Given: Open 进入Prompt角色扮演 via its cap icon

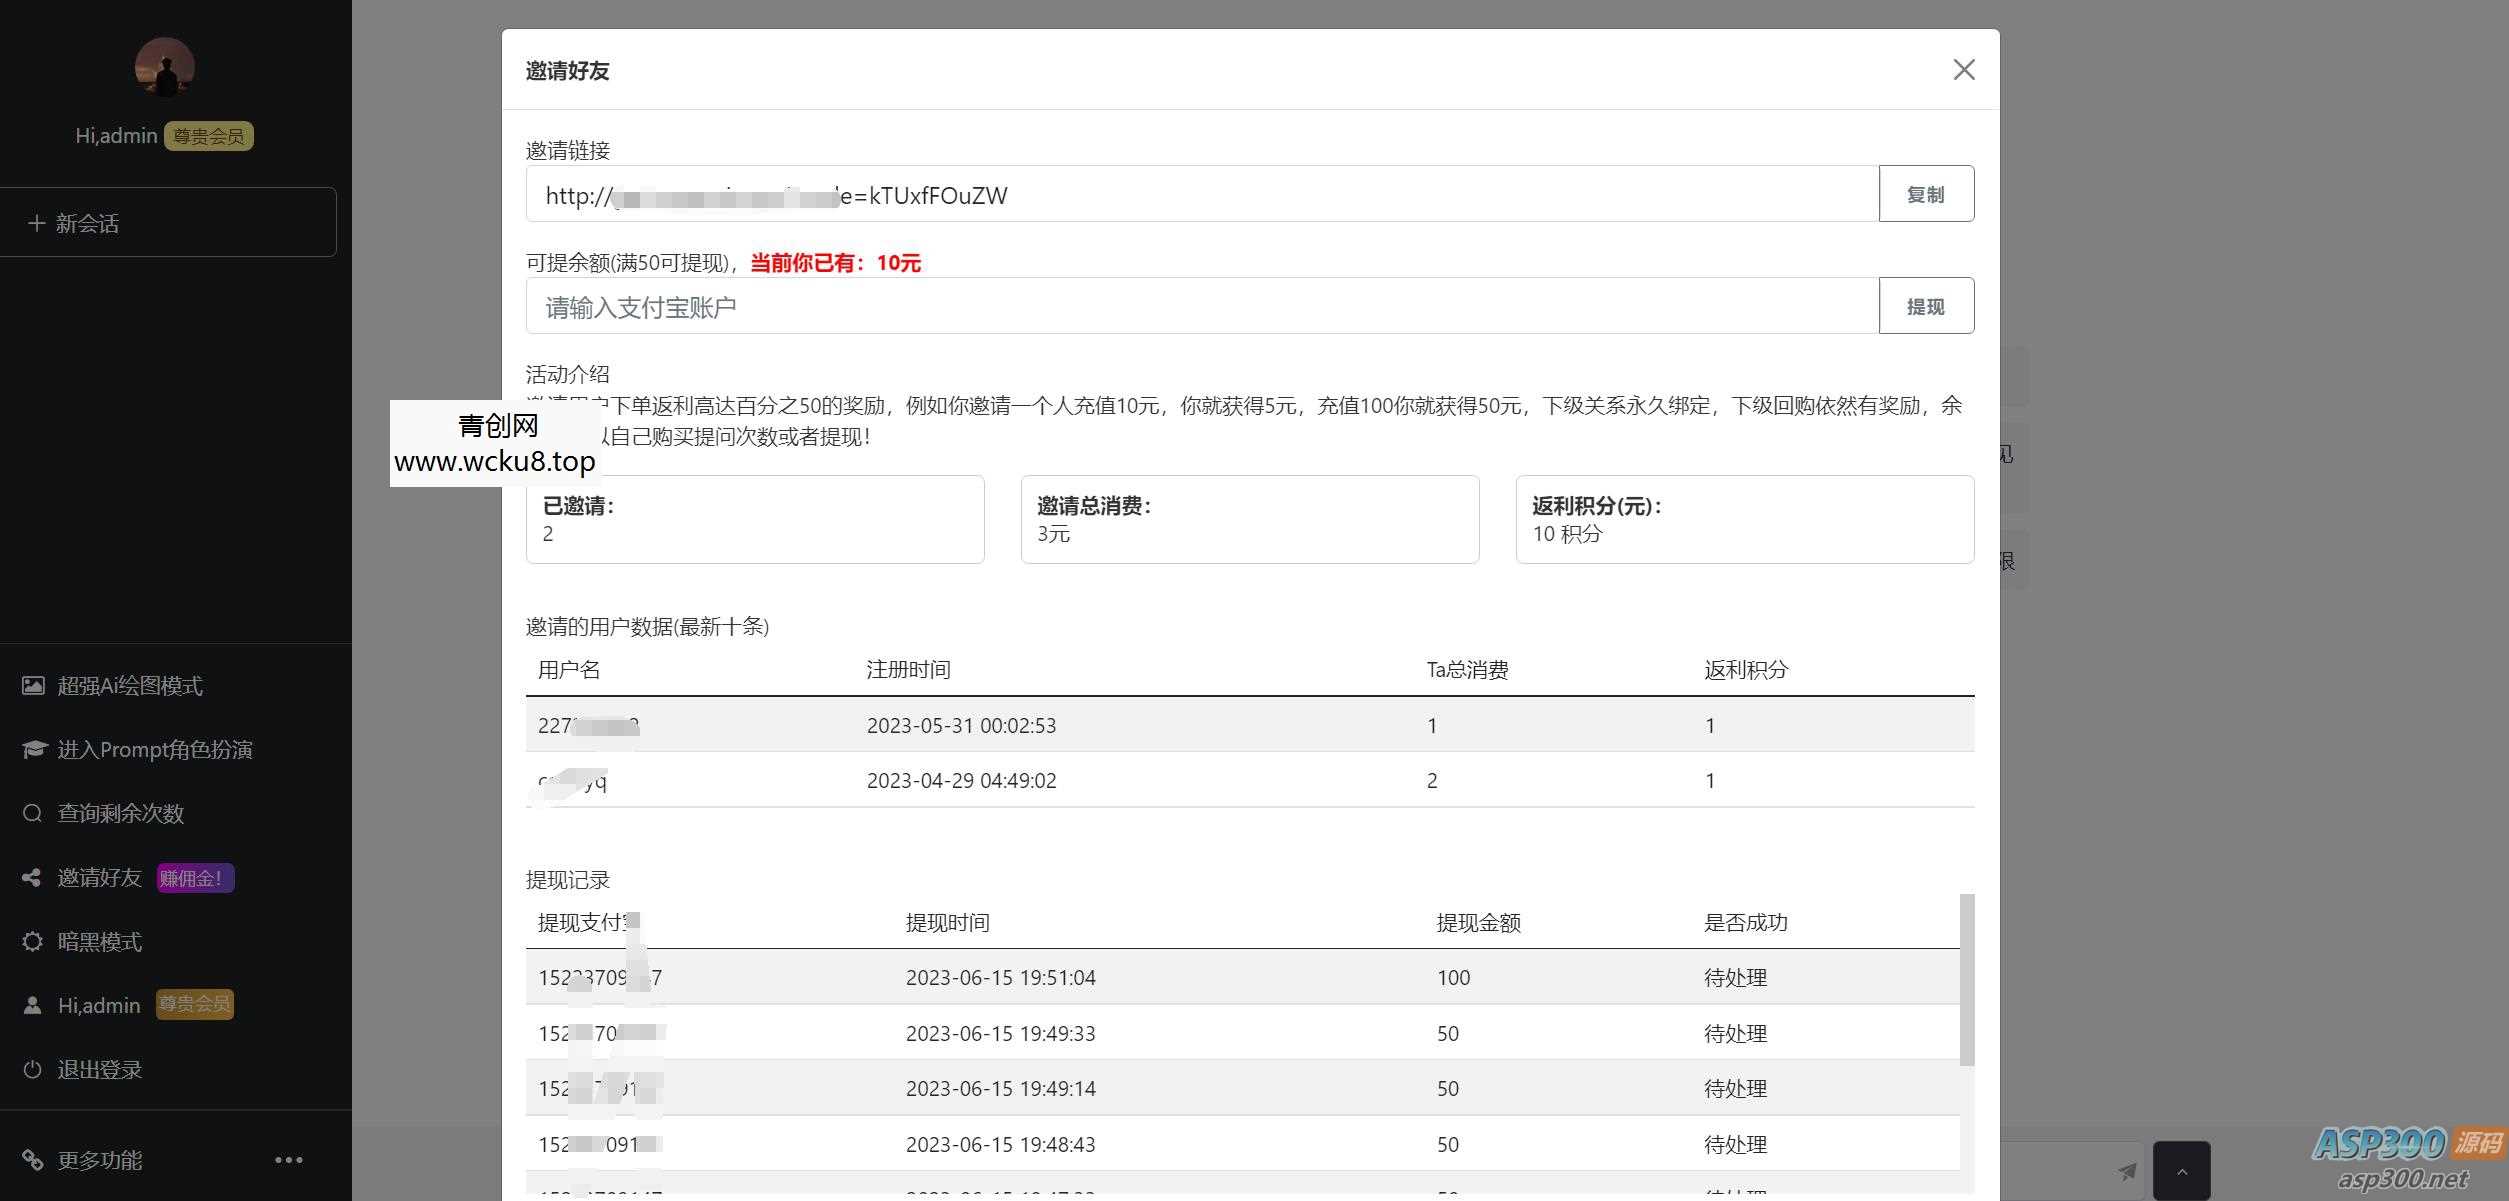Looking at the screenshot, I should [33, 749].
